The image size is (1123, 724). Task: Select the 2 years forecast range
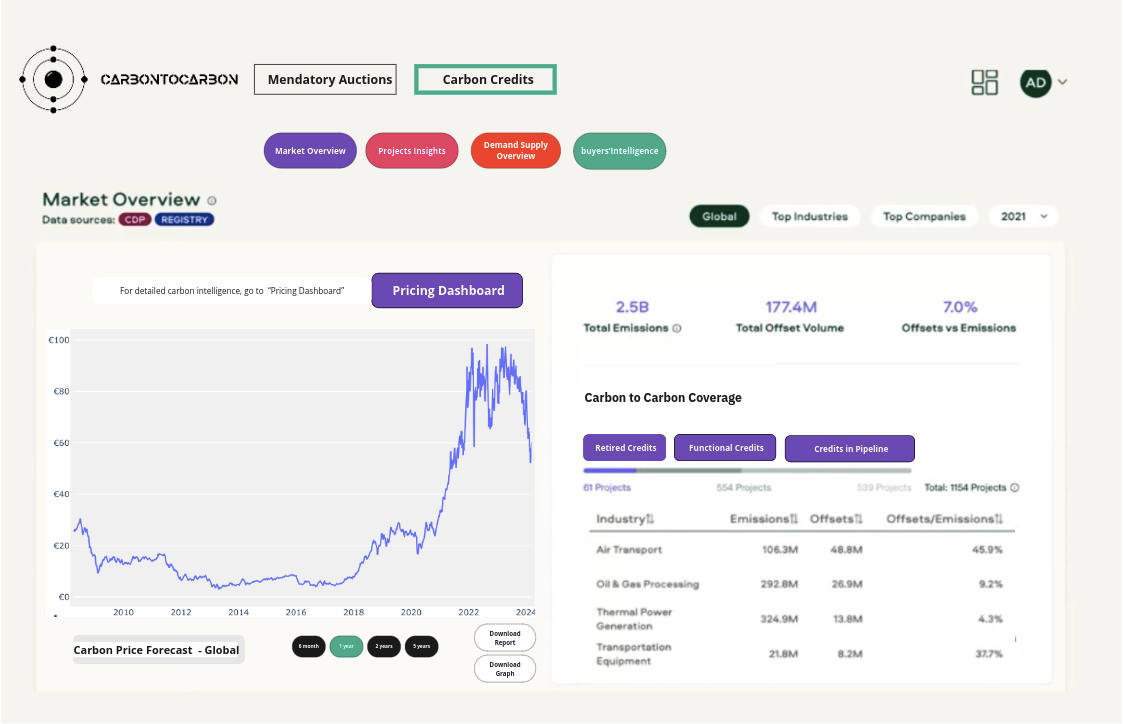click(384, 646)
